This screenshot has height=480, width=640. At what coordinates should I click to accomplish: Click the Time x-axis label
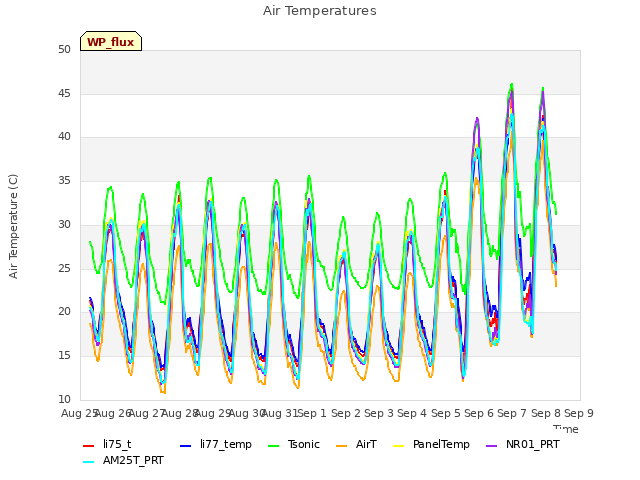[566, 429]
